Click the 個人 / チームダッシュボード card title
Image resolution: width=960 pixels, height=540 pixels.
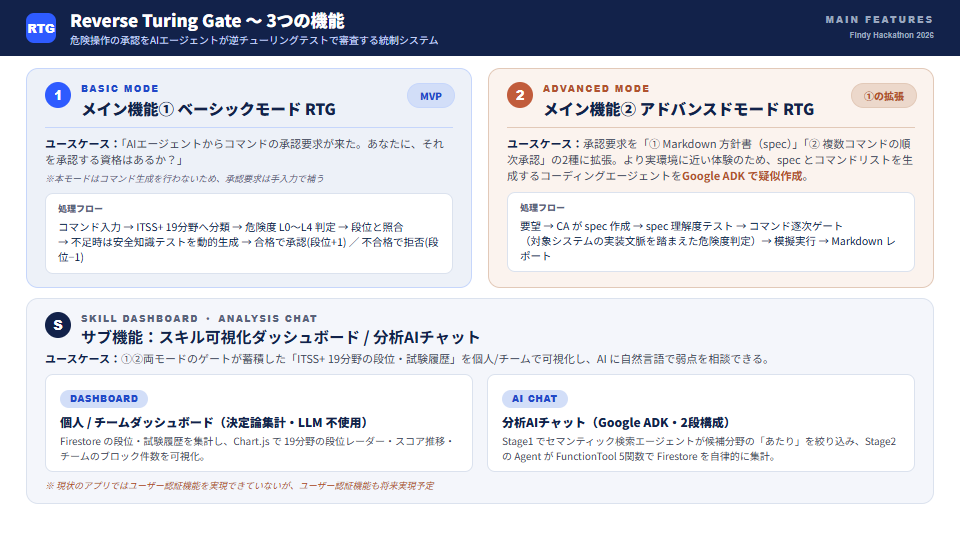coord(214,422)
